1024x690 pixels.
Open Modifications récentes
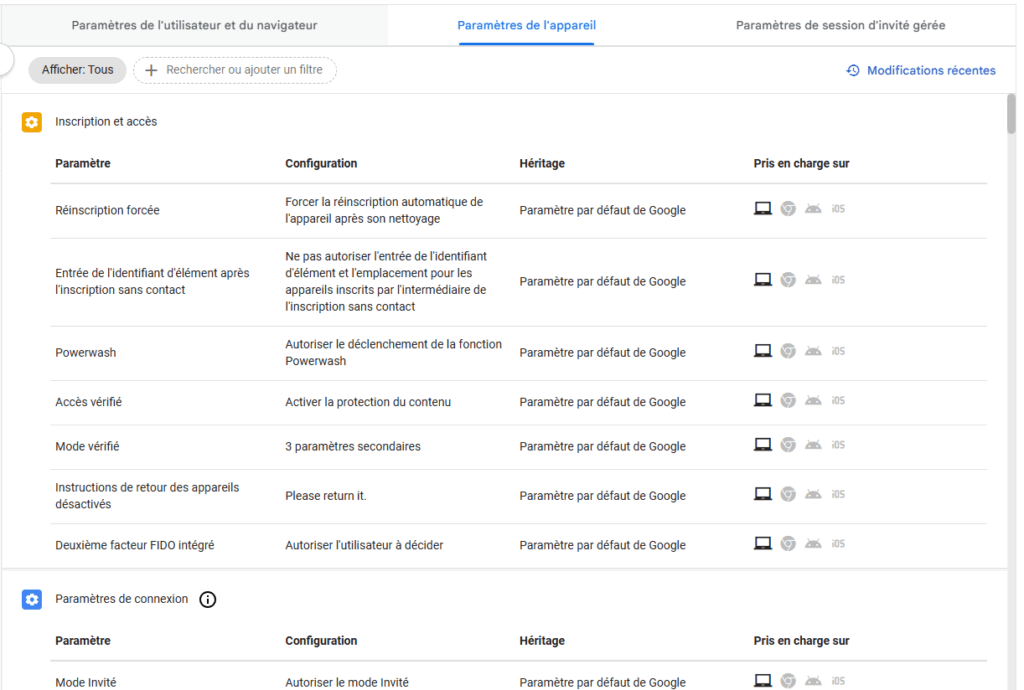(x=921, y=70)
